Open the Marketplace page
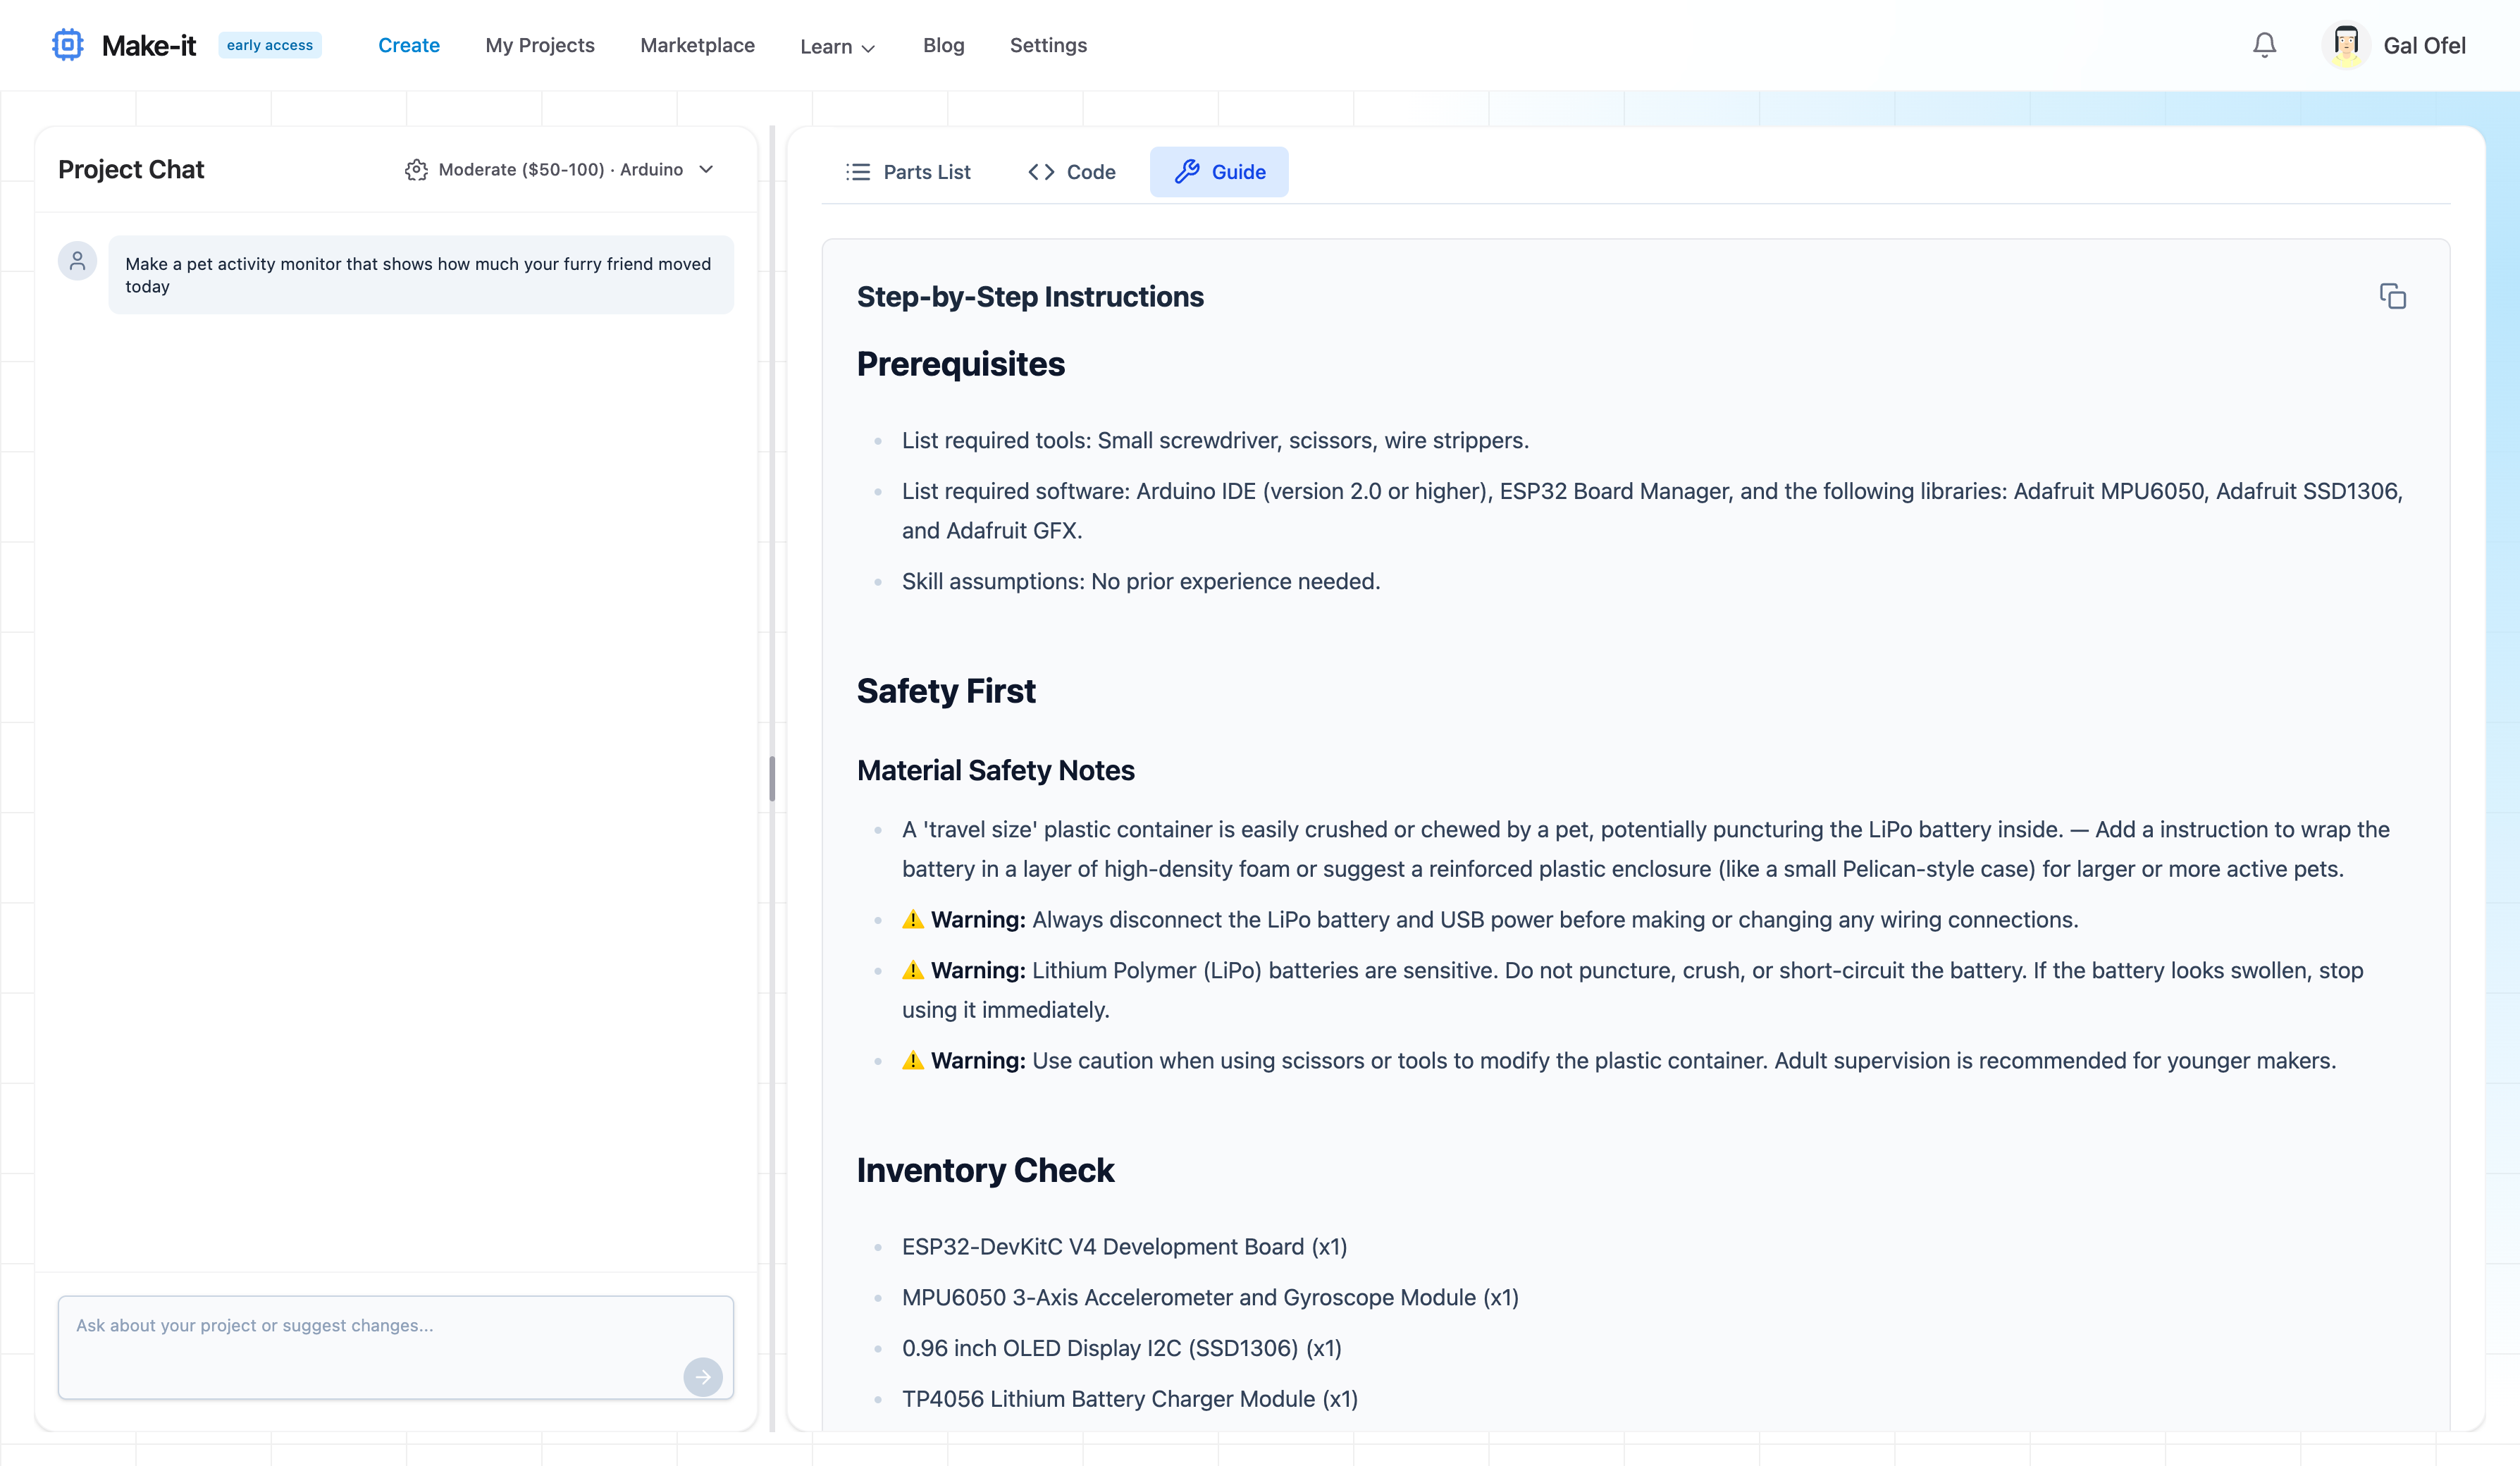 [697, 46]
